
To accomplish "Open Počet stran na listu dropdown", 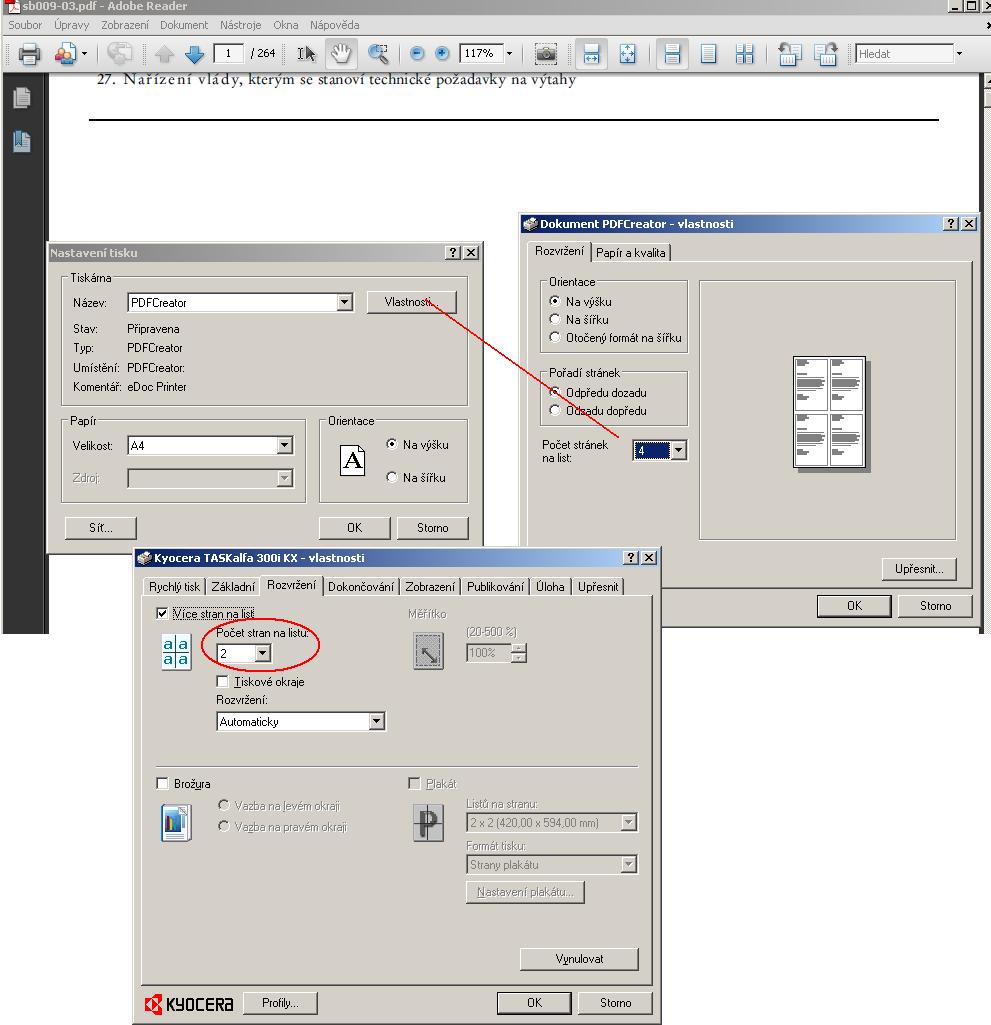I will (262, 653).
